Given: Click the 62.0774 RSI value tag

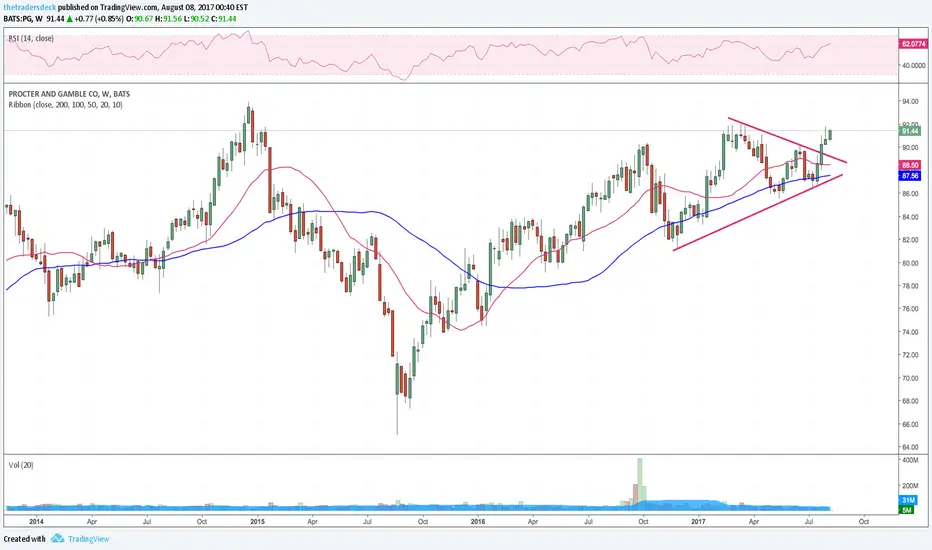Looking at the screenshot, I should click(x=914, y=44).
